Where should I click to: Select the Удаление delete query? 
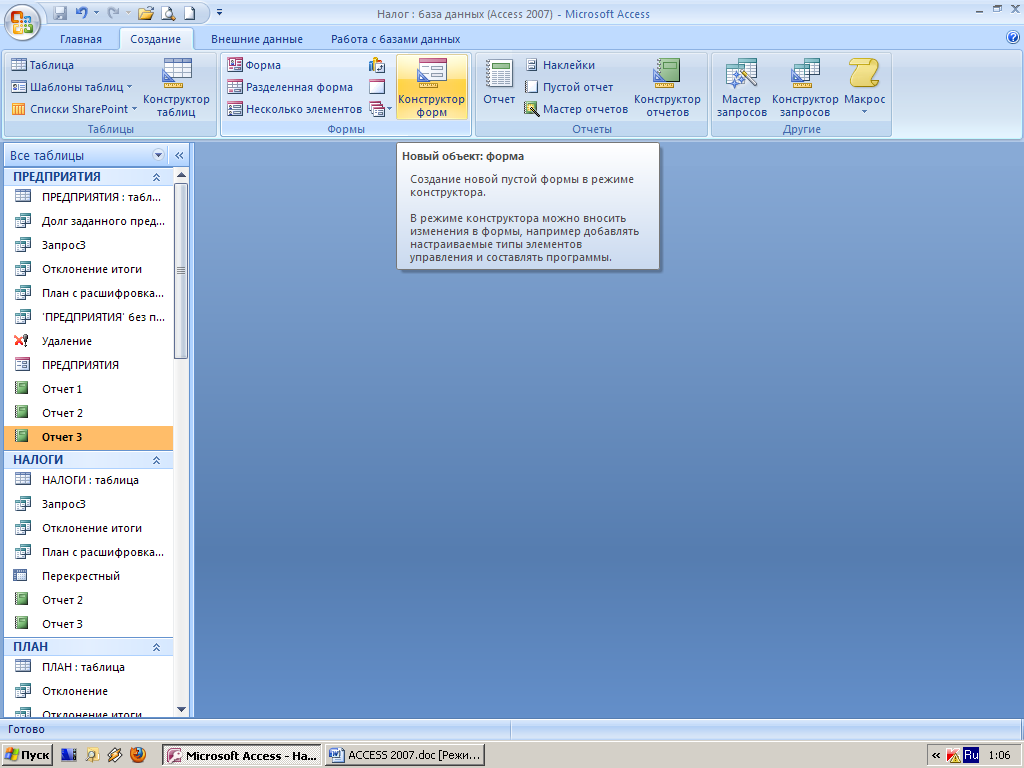pyautogui.click(x=88, y=341)
